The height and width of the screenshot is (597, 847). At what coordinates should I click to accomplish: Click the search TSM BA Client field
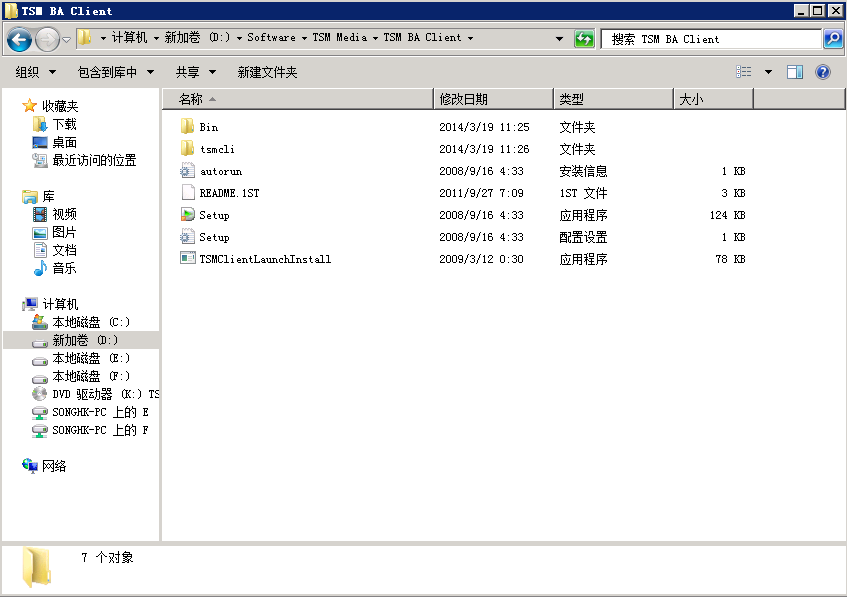pyautogui.click(x=710, y=39)
